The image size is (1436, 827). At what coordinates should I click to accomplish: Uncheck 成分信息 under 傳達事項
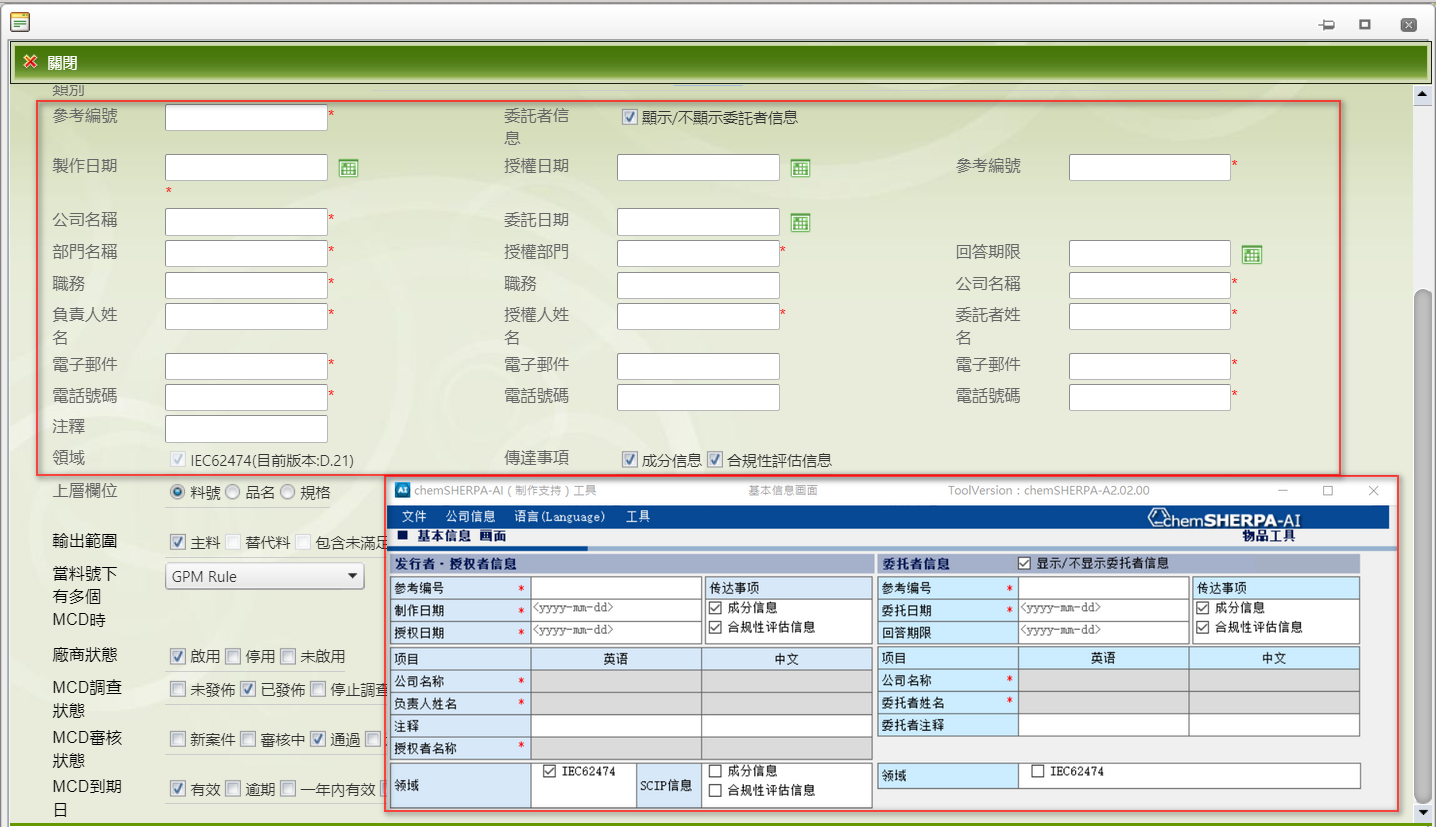[x=629, y=460]
